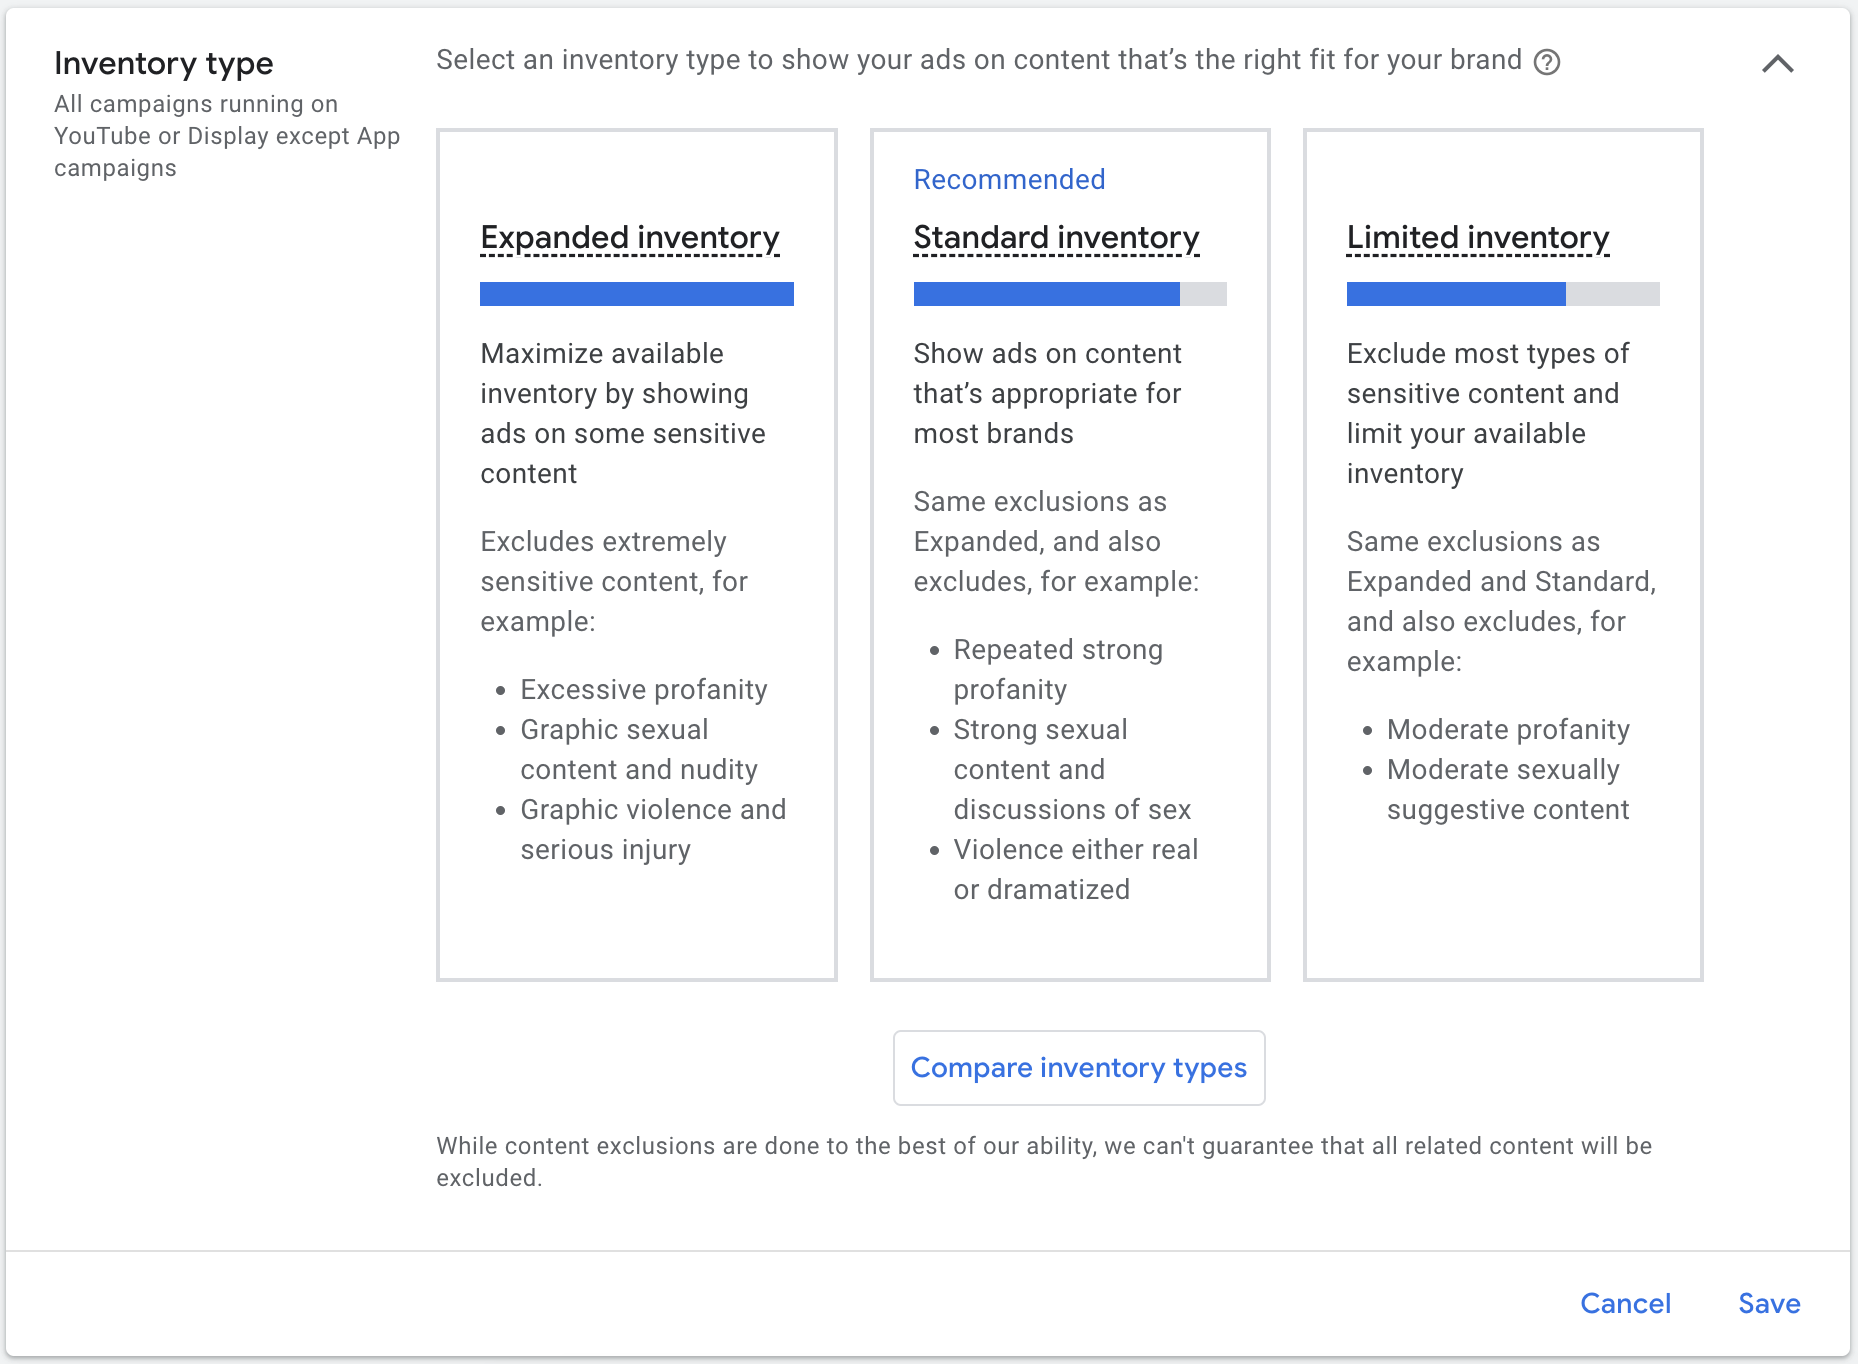Click the Standard inventory underlined term
The height and width of the screenshot is (1364, 1858).
[x=1055, y=238]
